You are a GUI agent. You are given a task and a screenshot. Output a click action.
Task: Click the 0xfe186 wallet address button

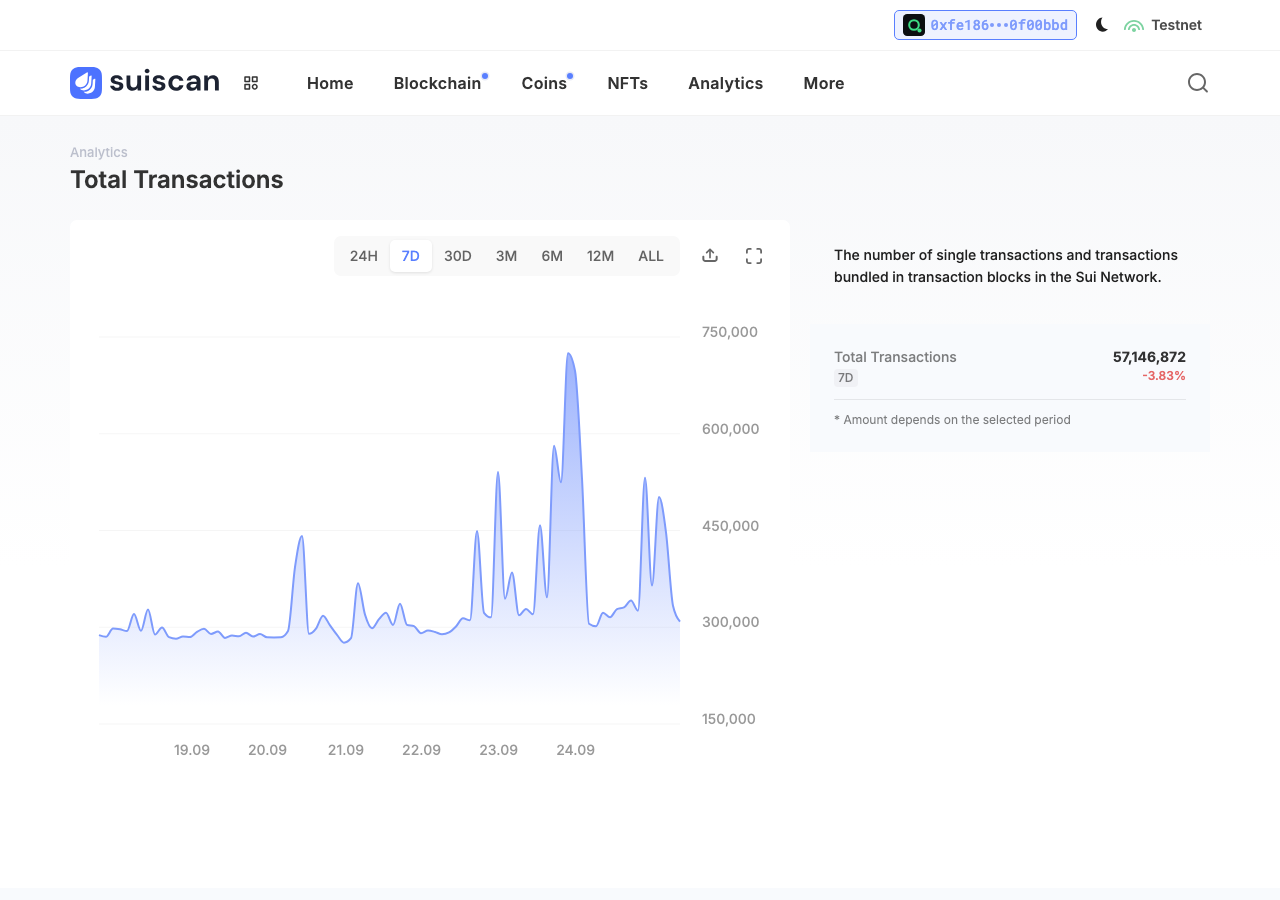pyautogui.click(x=985, y=25)
